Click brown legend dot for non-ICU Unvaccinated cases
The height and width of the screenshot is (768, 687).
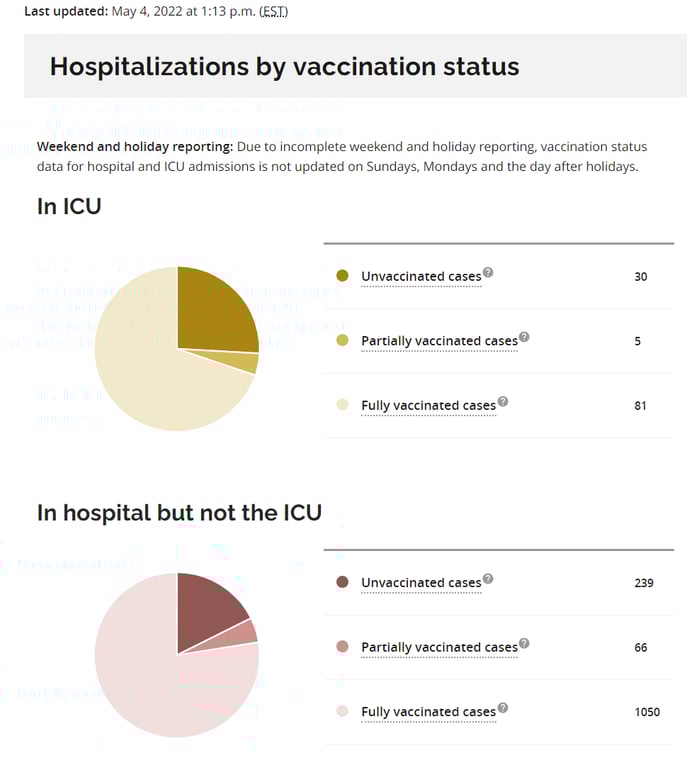point(343,582)
